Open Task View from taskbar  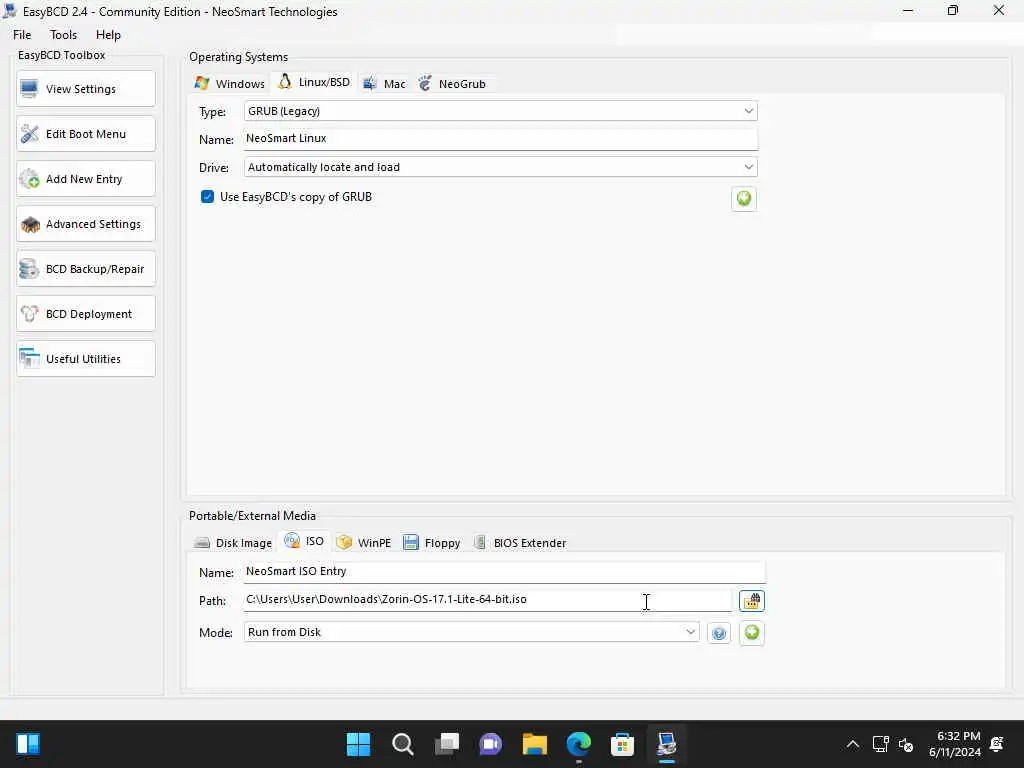447,744
